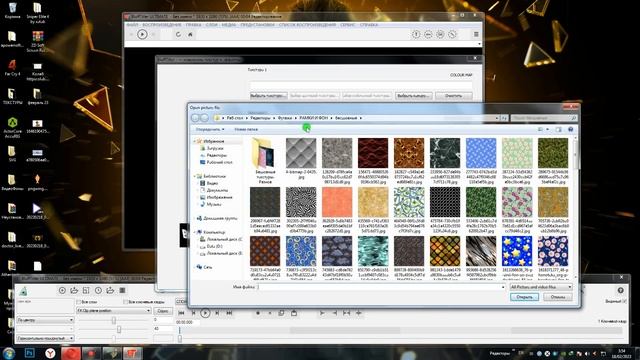
Task: Open the ФАЙЛ menu
Action: tap(132, 25)
